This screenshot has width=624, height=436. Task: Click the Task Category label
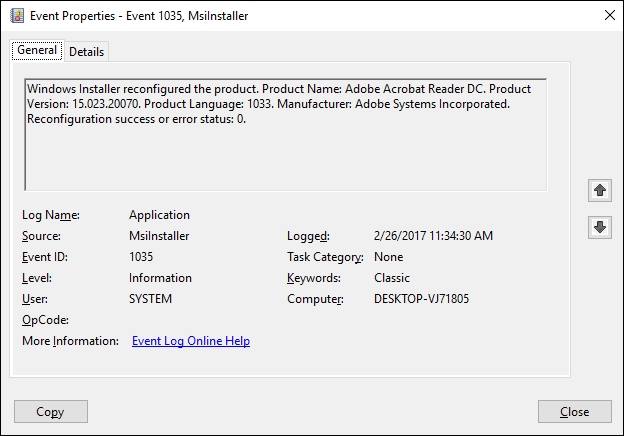(x=325, y=257)
